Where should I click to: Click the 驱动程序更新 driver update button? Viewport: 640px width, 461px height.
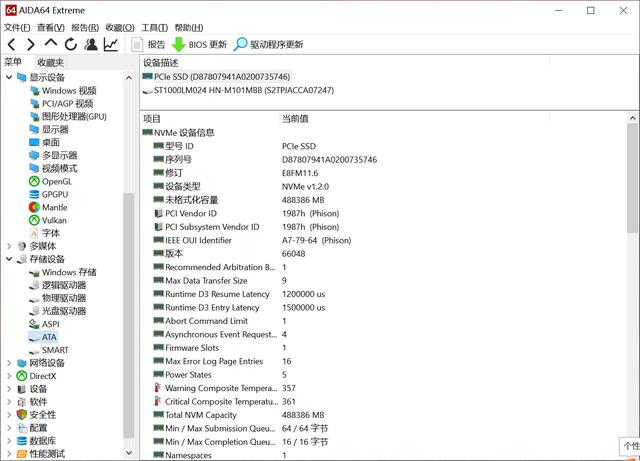(x=269, y=44)
